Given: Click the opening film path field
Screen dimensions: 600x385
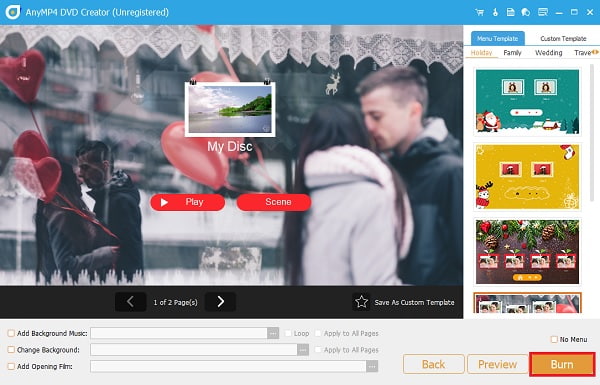Looking at the screenshot, I should (x=228, y=366).
